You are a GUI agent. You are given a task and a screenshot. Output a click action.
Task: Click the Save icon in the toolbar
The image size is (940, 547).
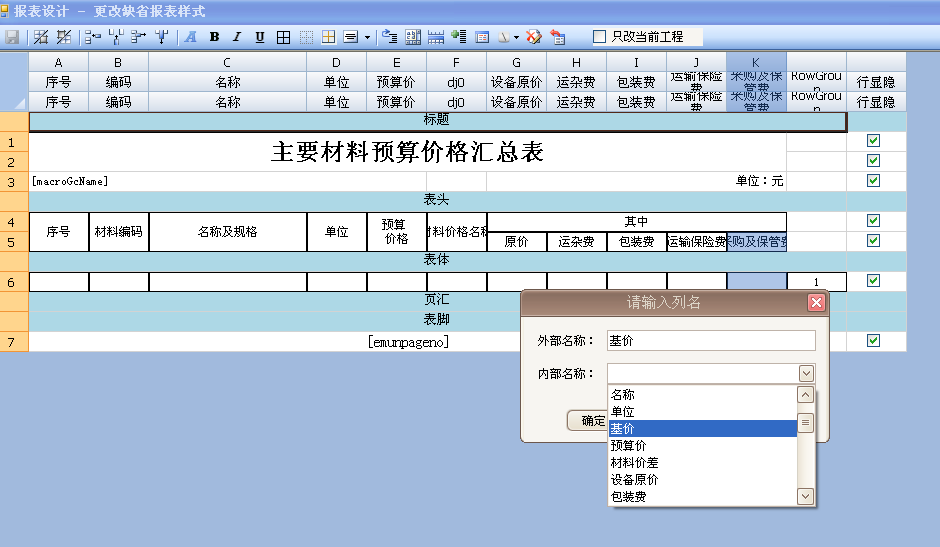click(13, 37)
